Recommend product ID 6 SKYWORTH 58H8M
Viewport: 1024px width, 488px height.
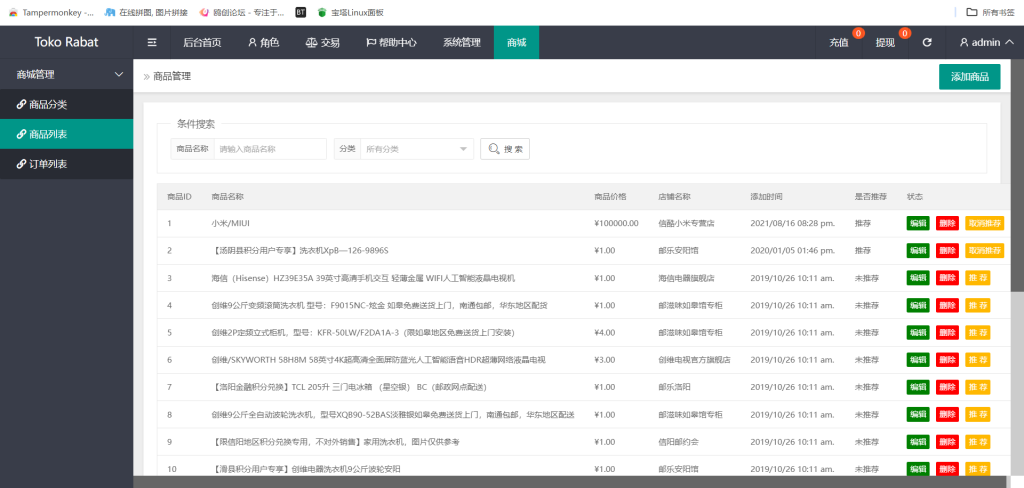[978, 360]
